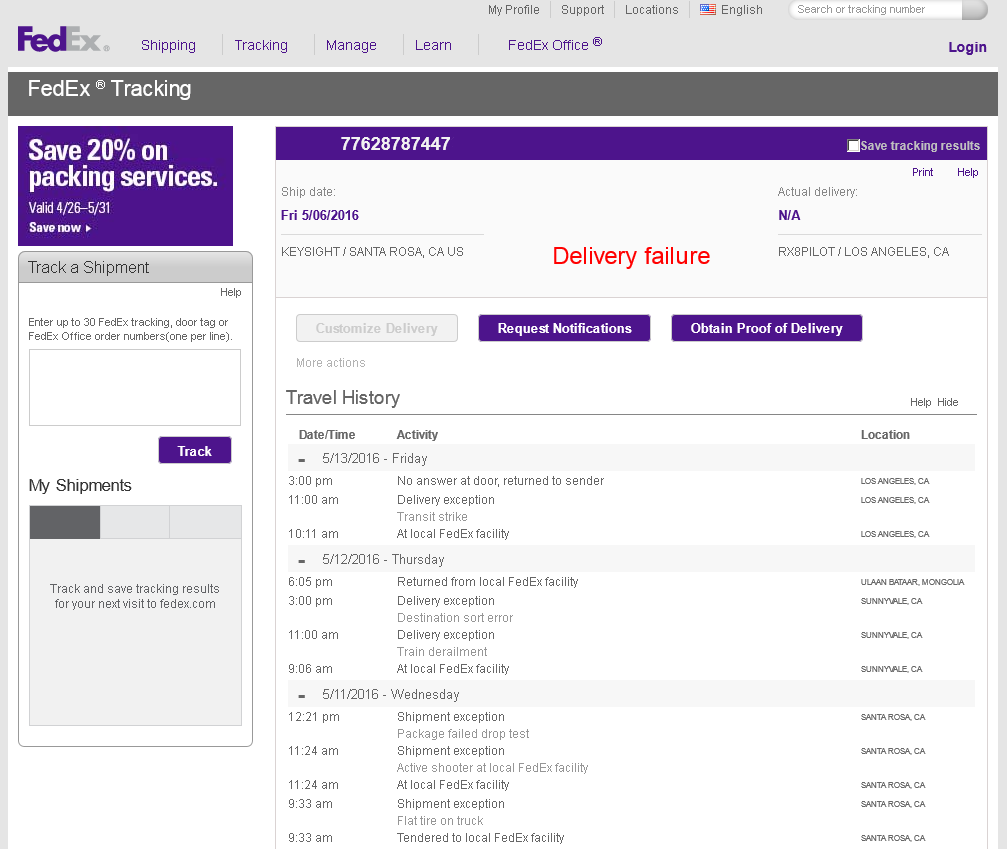Click the Location column header
The width and height of the screenshot is (1007, 849).
click(x=885, y=435)
